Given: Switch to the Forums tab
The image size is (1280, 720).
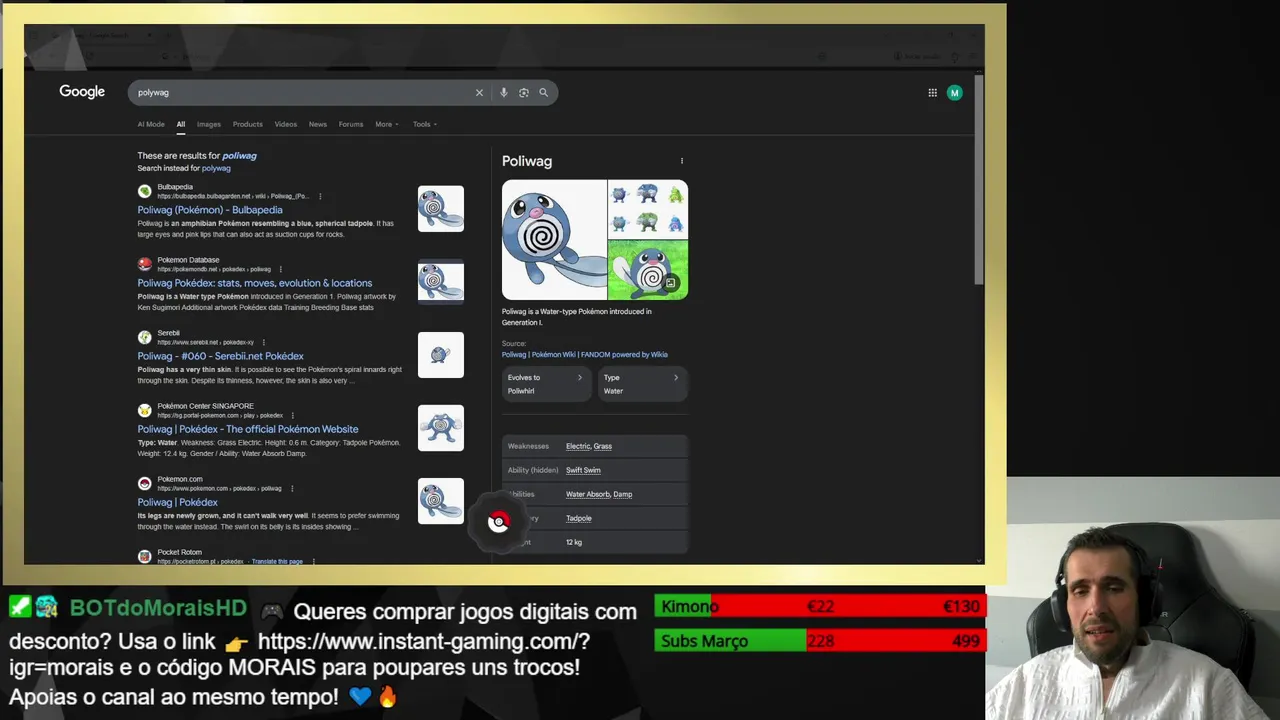Looking at the screenshot, I should [351, 125].
